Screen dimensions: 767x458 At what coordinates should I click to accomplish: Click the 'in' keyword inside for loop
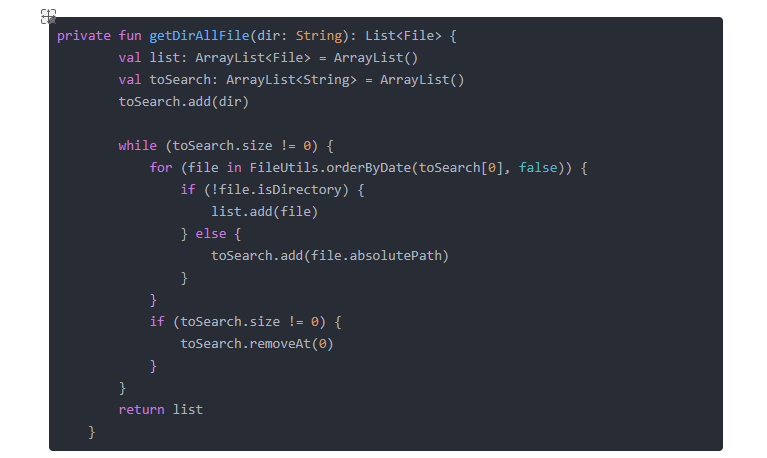point(234,168)
